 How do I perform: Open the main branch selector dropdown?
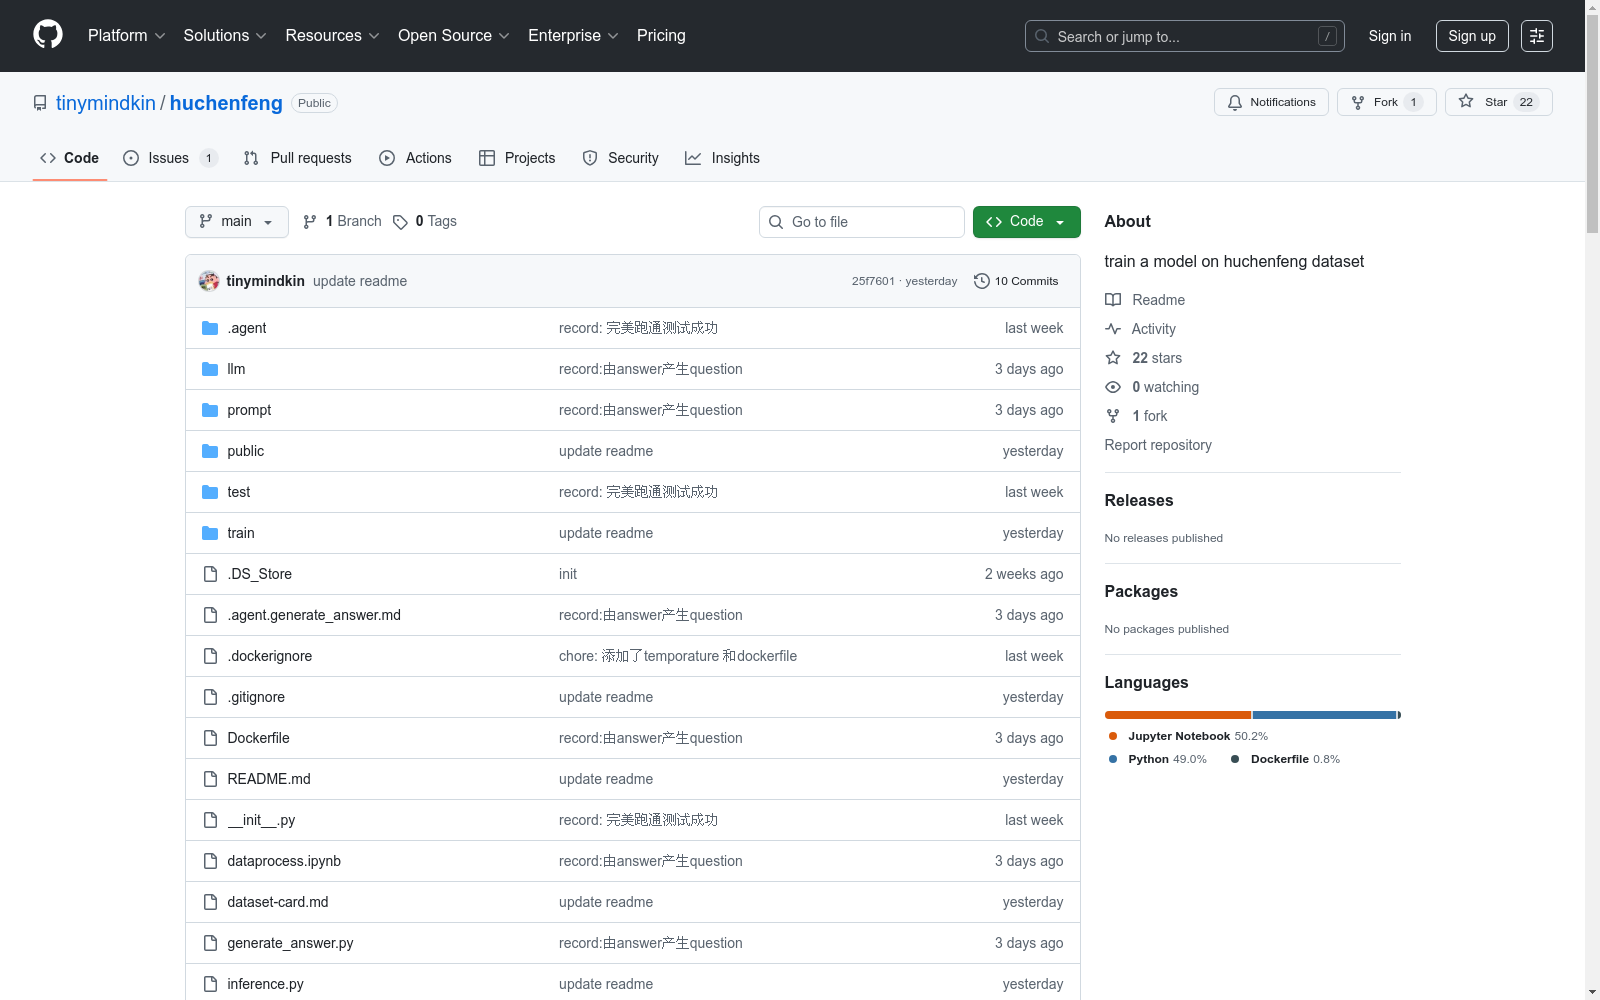click(237, 222)
